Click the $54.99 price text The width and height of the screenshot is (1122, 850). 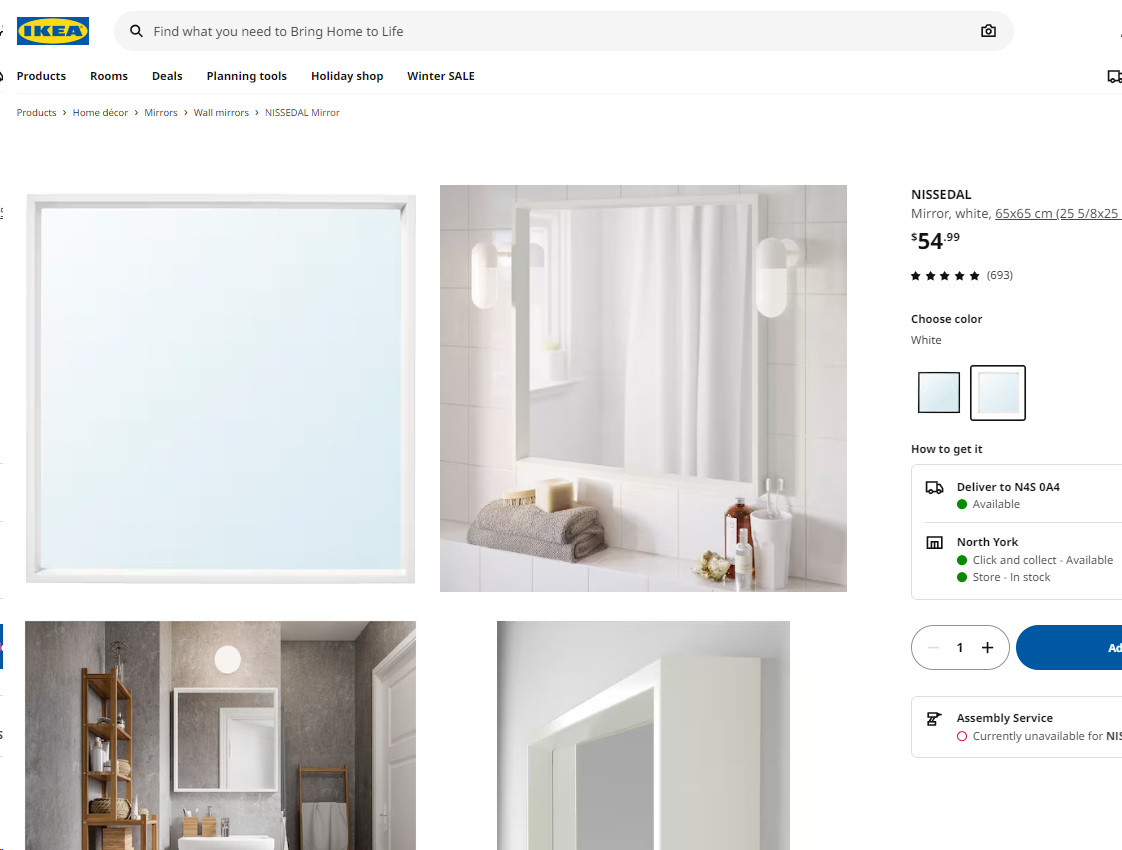click(x=935, y=240)
